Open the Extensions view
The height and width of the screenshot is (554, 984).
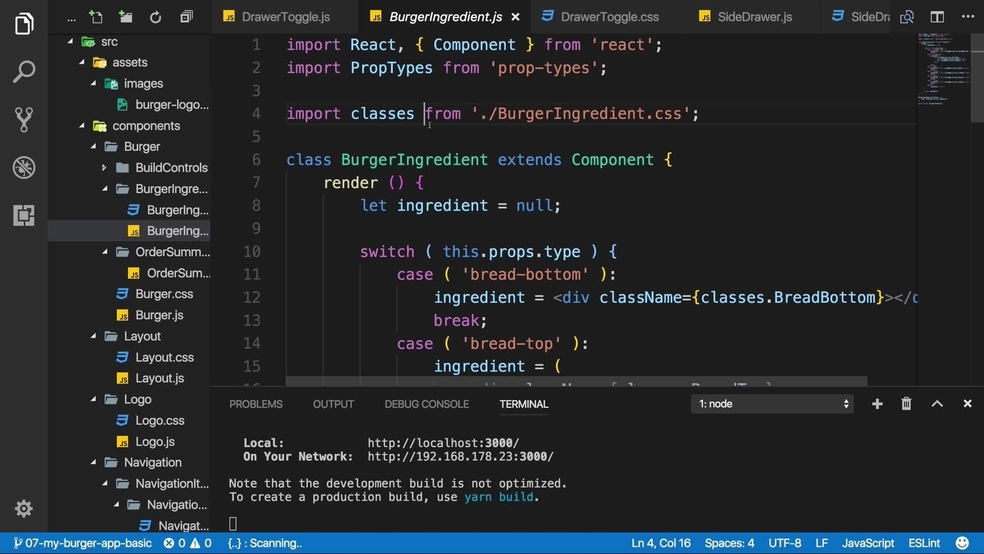24,215
